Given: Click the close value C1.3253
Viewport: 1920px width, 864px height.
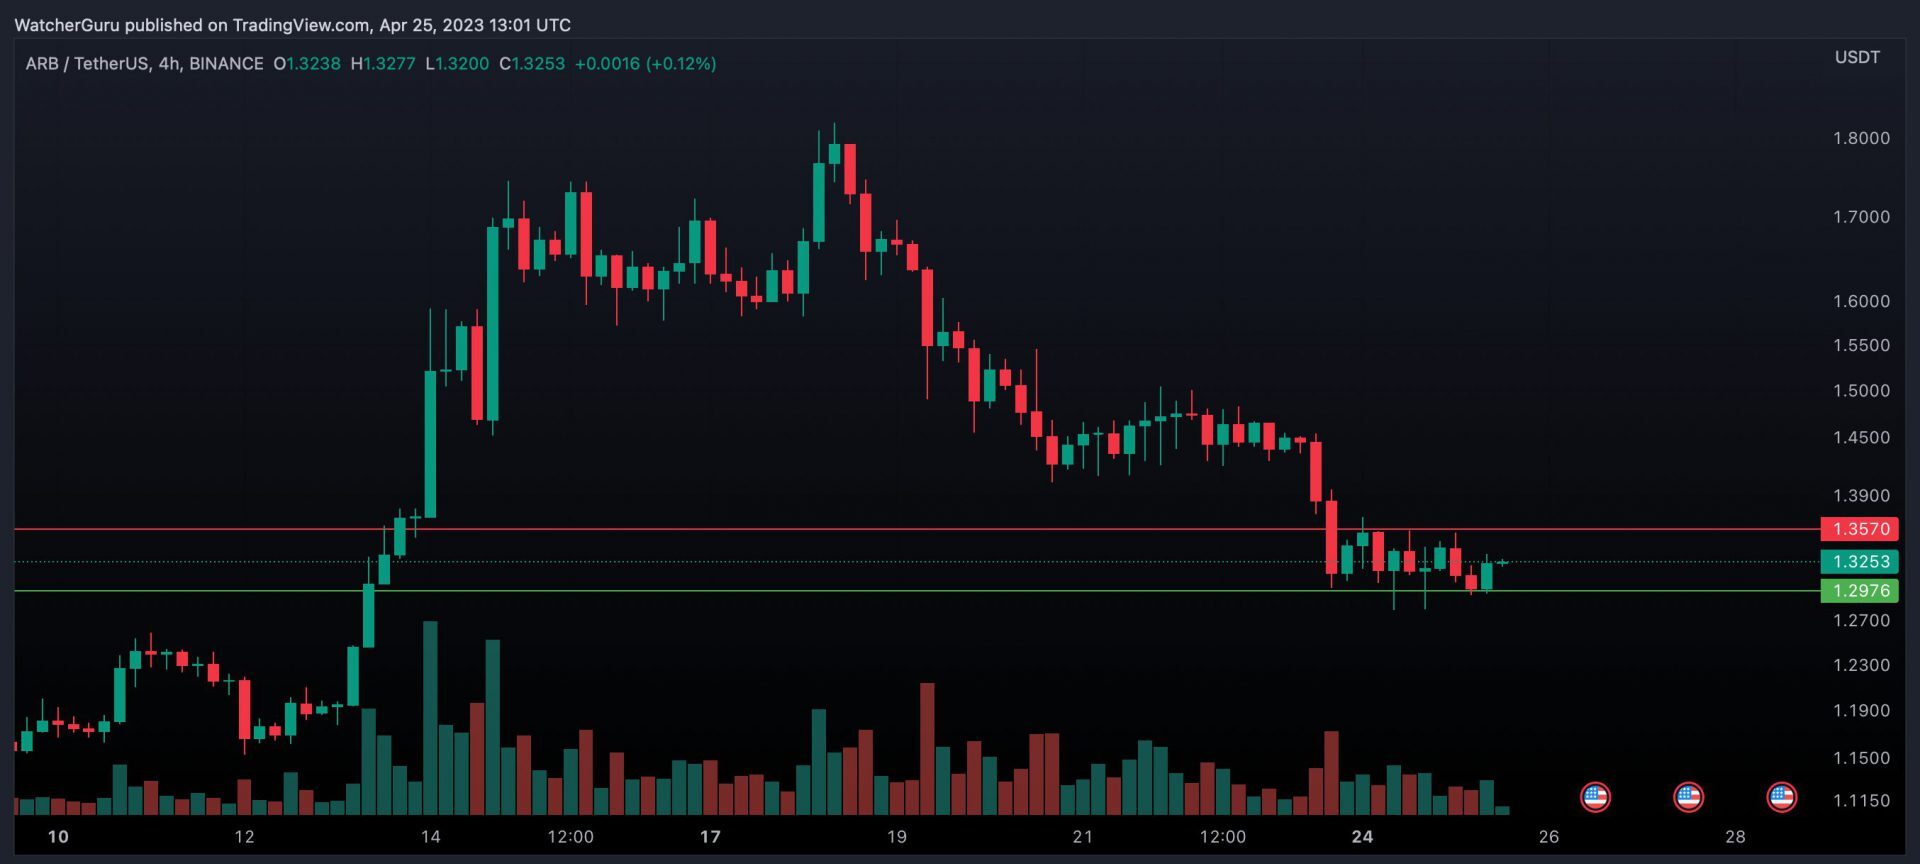Looking at the screenshot, I should click(x=532, y=64).
